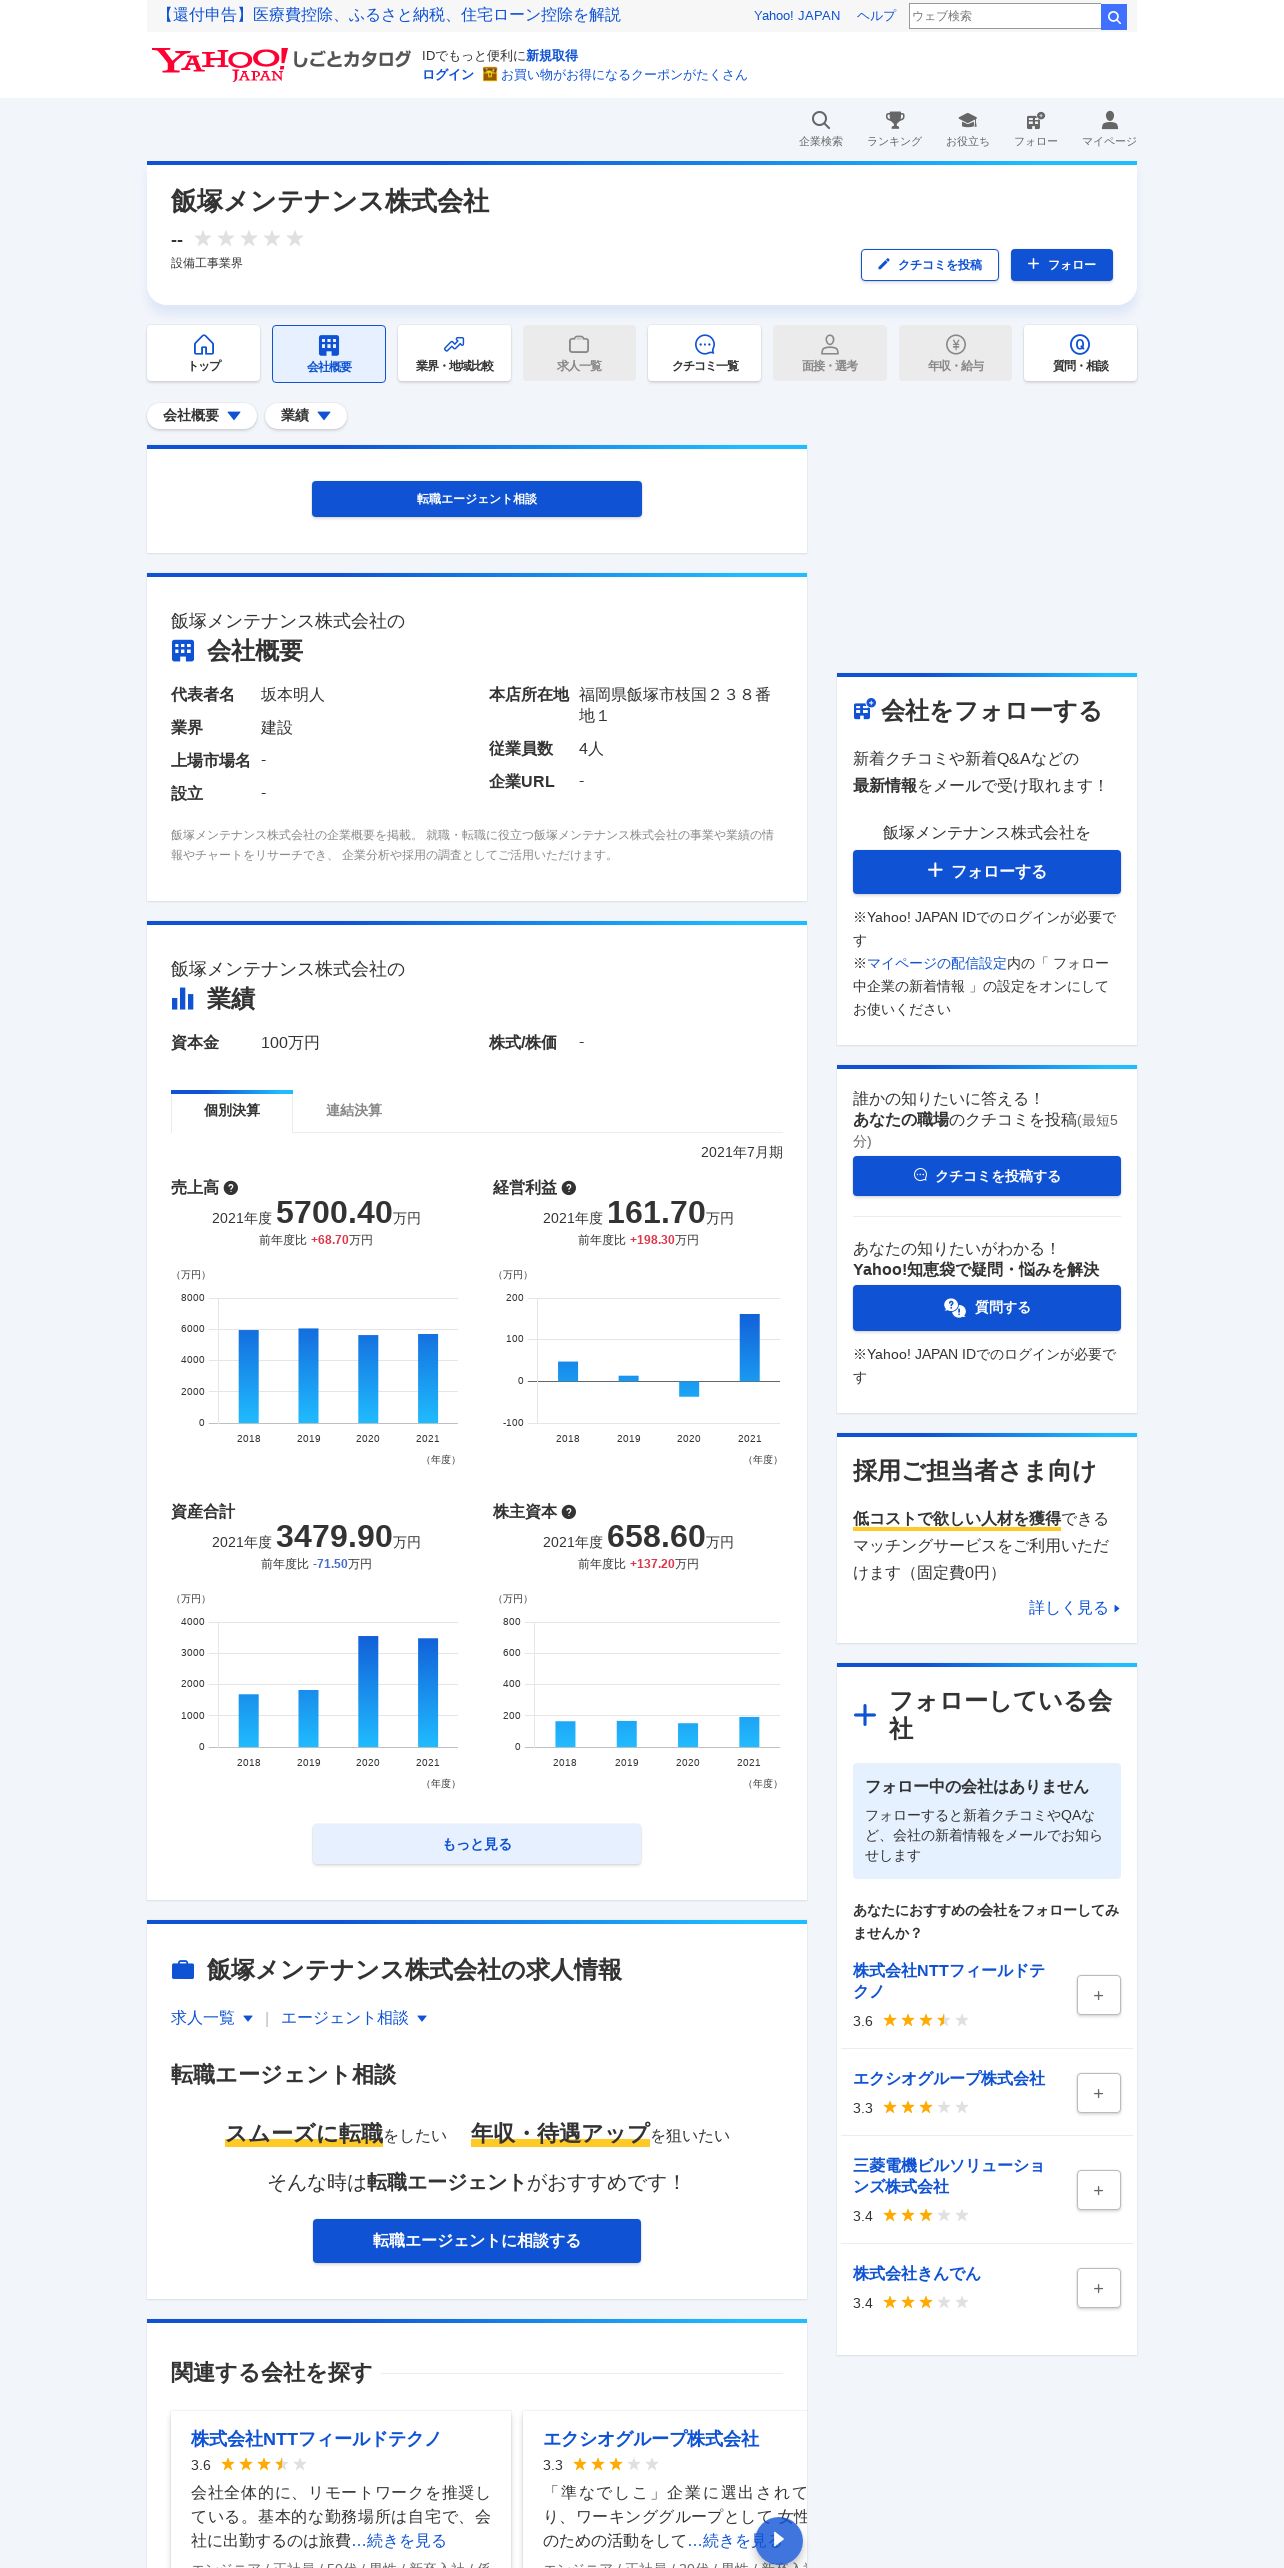The image size is (1284, 2568).
Task: Select 会社概要 tab
Action: point(329,353)
